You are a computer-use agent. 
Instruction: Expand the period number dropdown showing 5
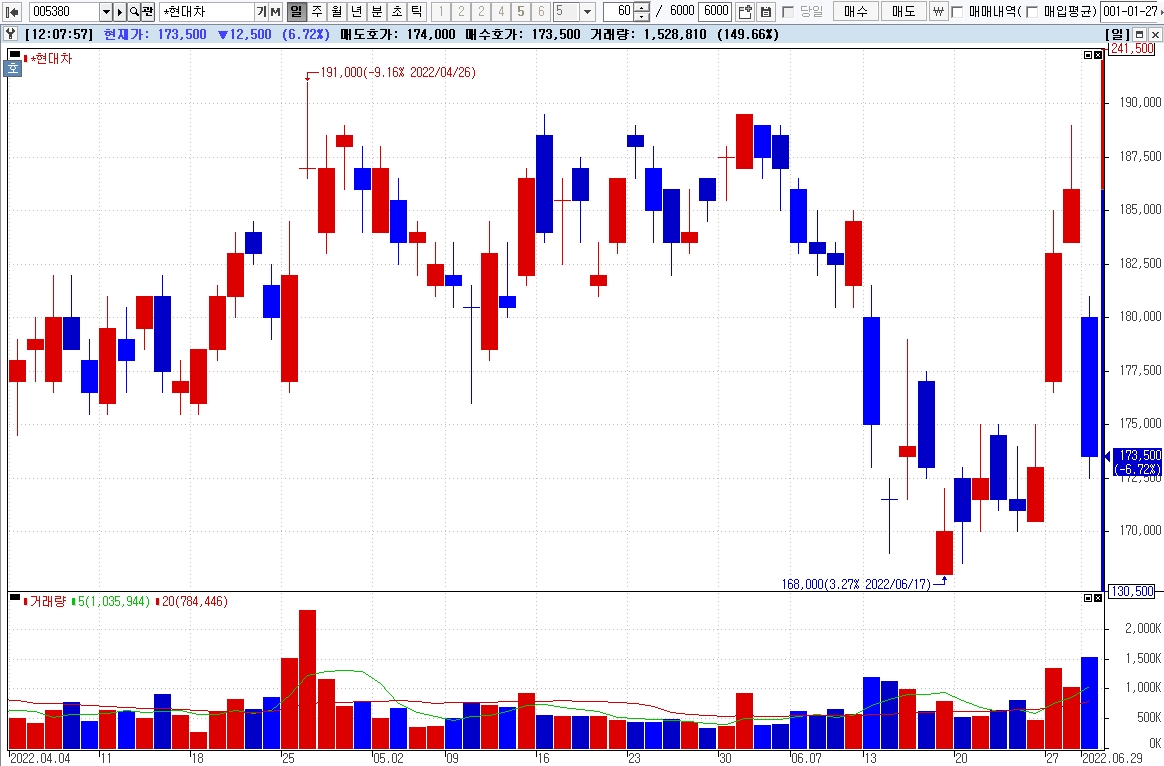click(587, 11)
